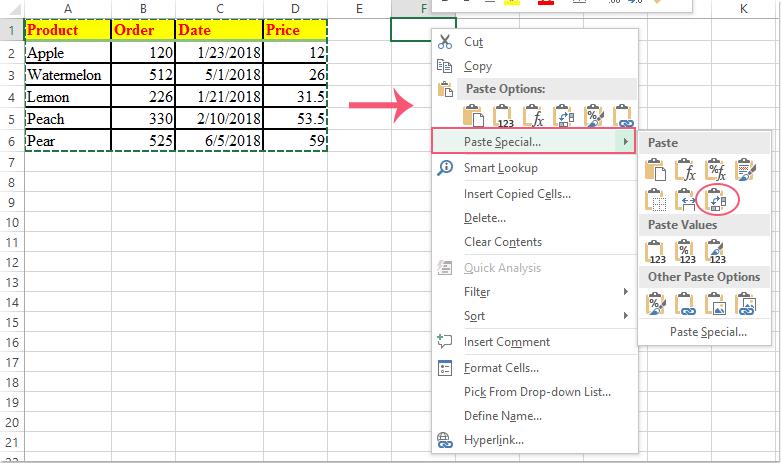The width and height of the screenshot is (781, 463).
Task: Select column B header
Action: point(143,8)
